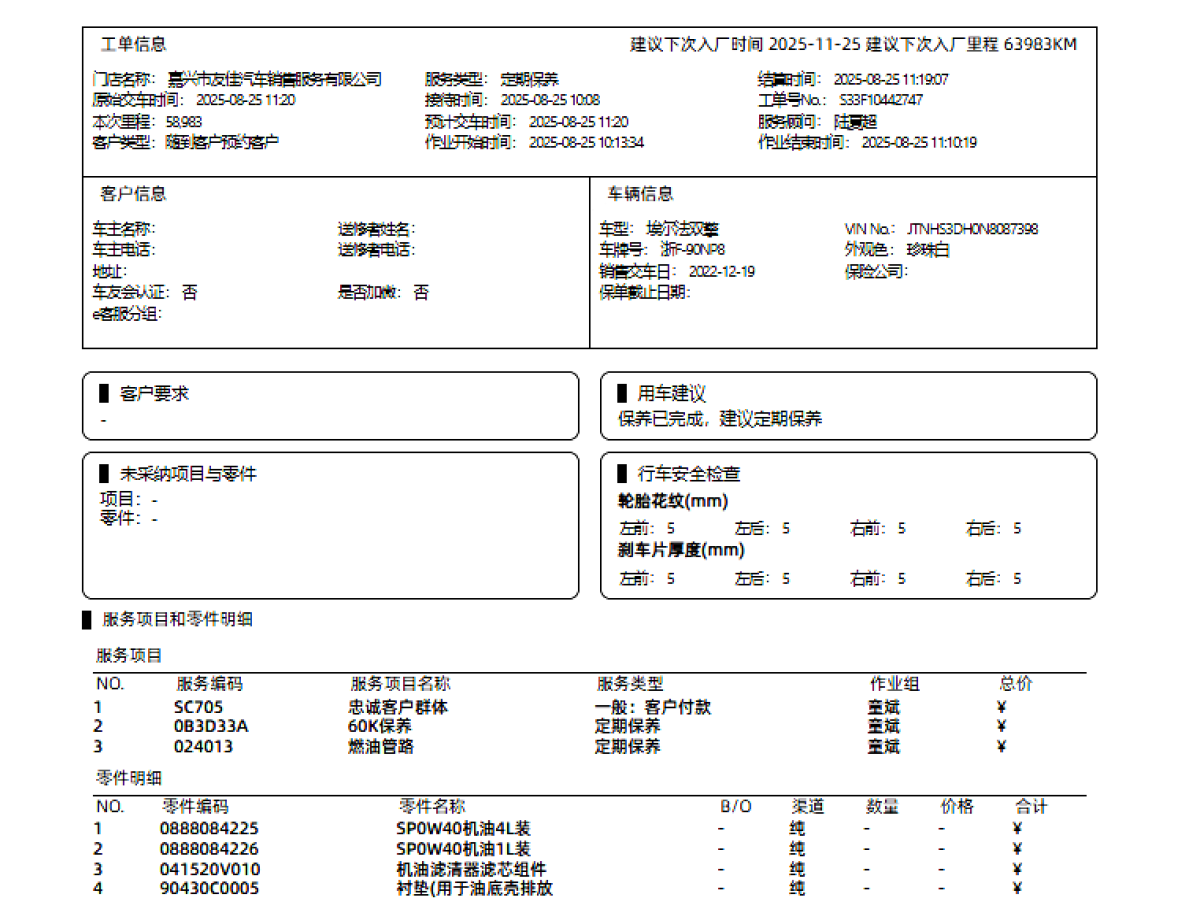The height and width of the screenshot is (900, 1200).
Task: Click the 轮胎花纹(mm) label
Action: pos(673,501)
